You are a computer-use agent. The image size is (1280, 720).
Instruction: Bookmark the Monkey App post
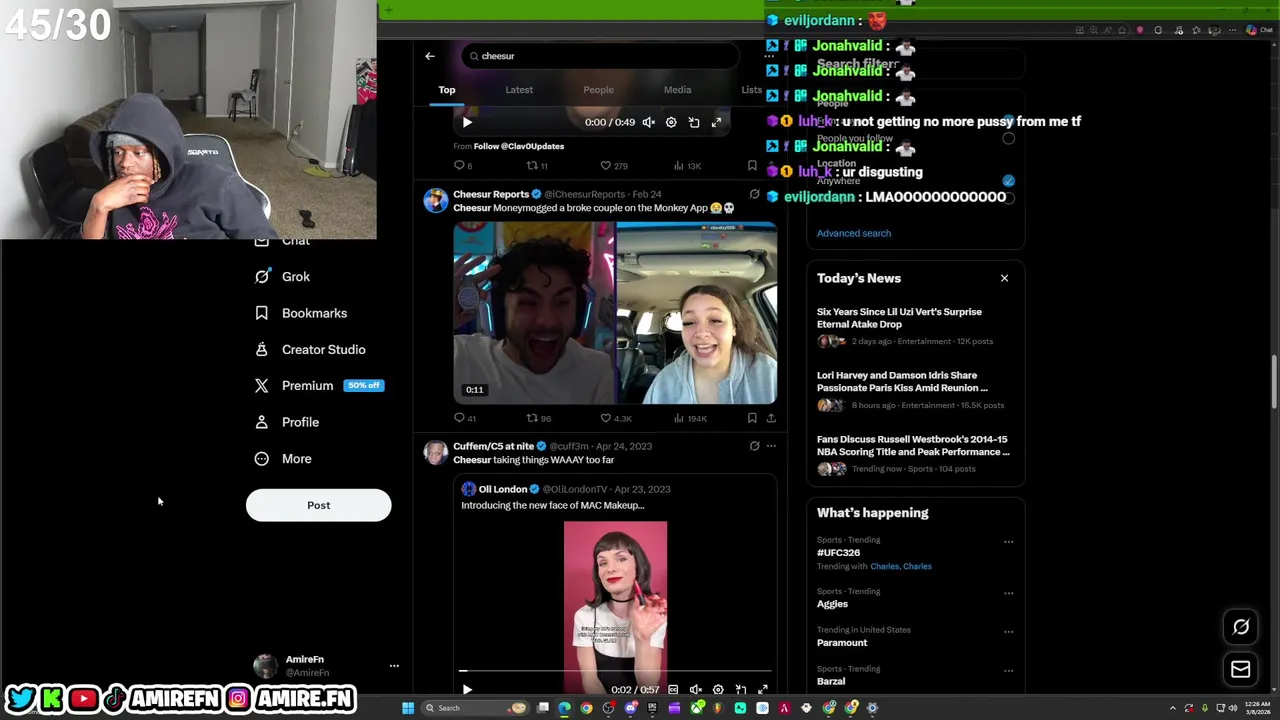752,418
